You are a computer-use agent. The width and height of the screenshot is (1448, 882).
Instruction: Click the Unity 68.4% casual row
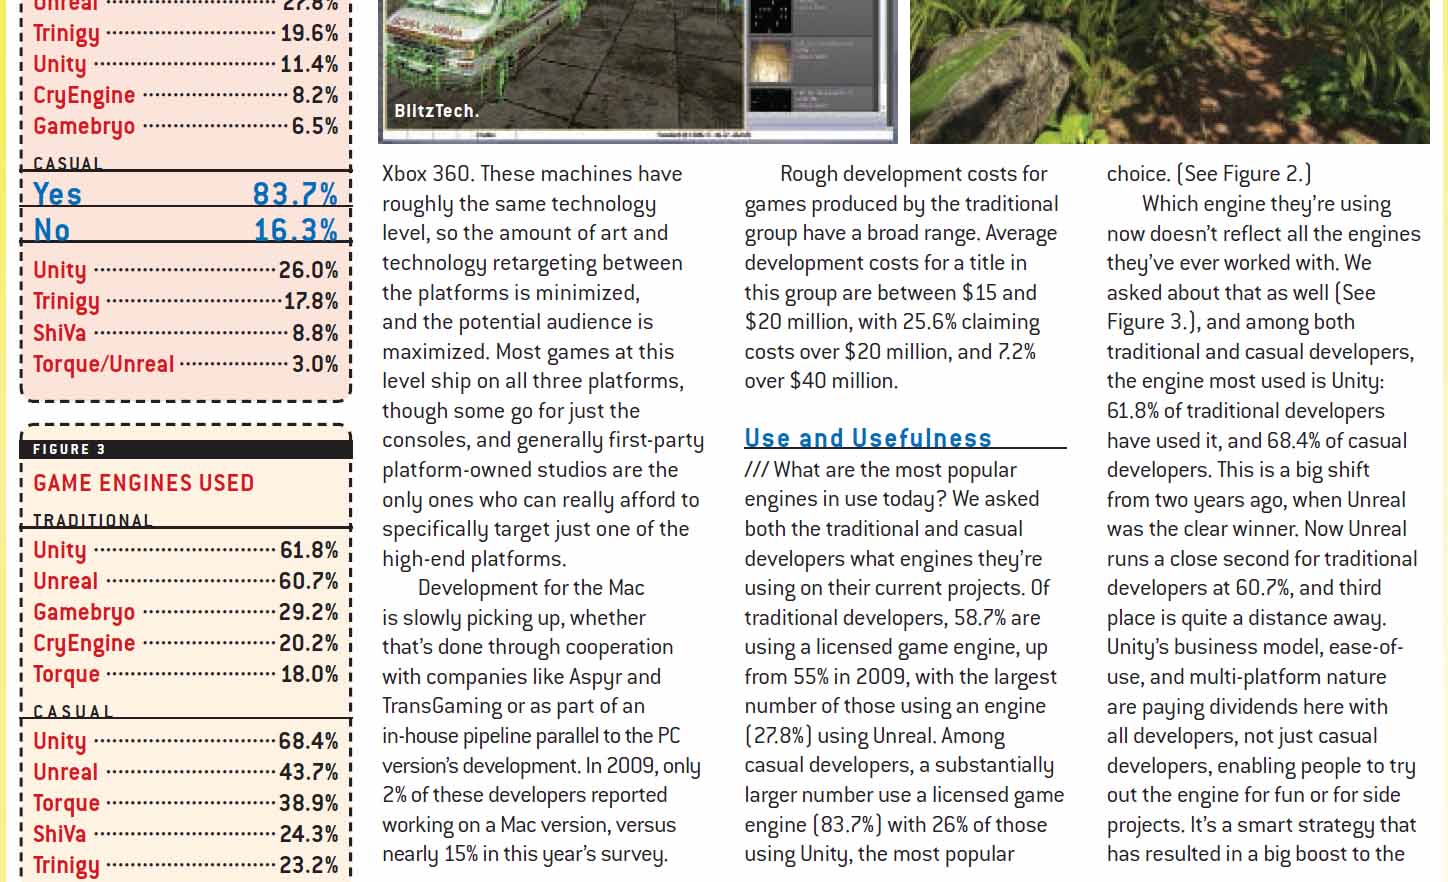coord(186,741)
